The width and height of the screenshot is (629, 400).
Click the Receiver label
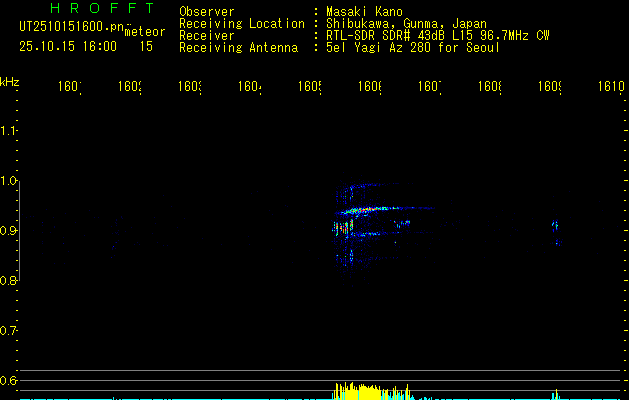tap(207, 36)
